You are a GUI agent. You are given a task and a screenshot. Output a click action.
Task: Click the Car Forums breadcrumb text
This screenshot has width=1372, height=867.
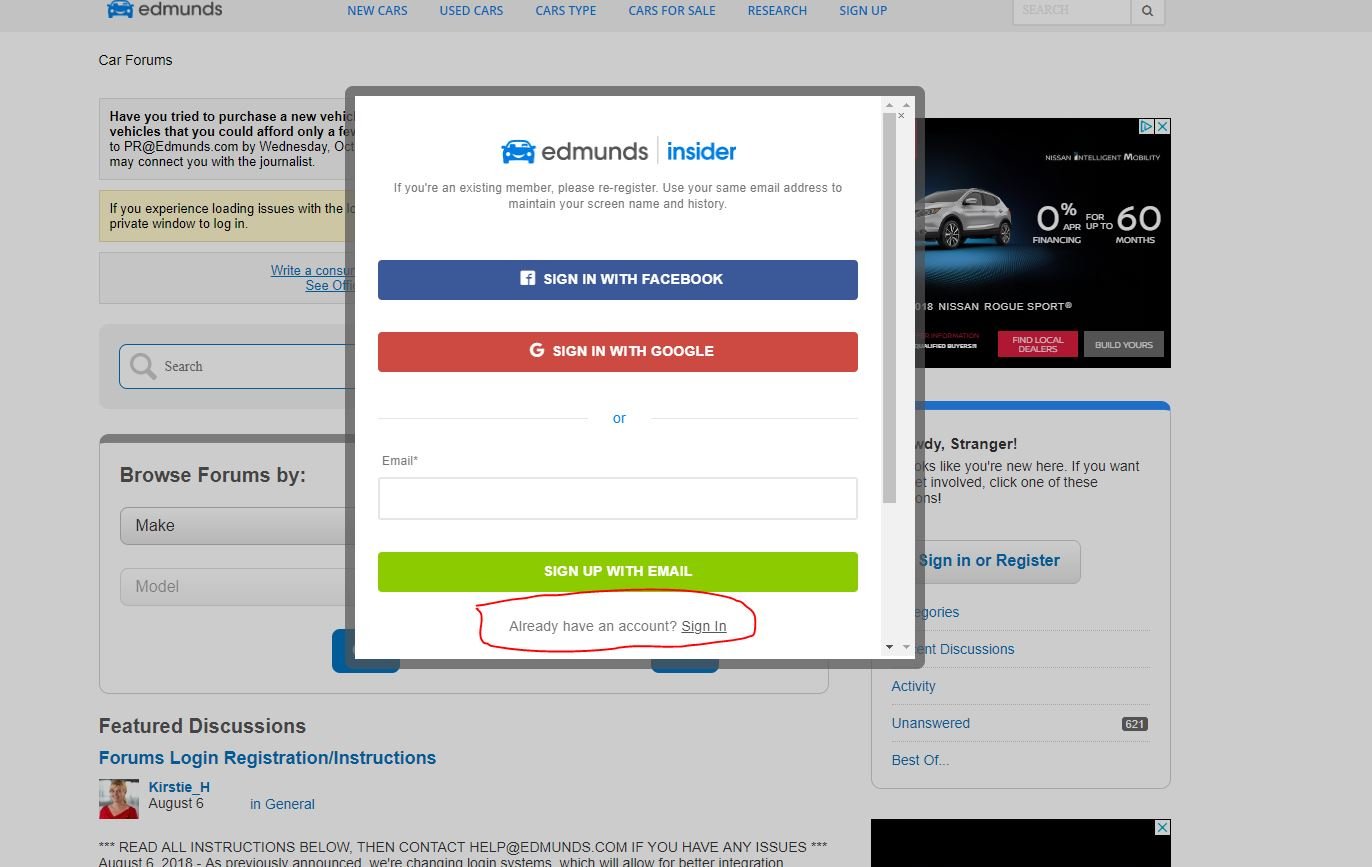[135, 60]
